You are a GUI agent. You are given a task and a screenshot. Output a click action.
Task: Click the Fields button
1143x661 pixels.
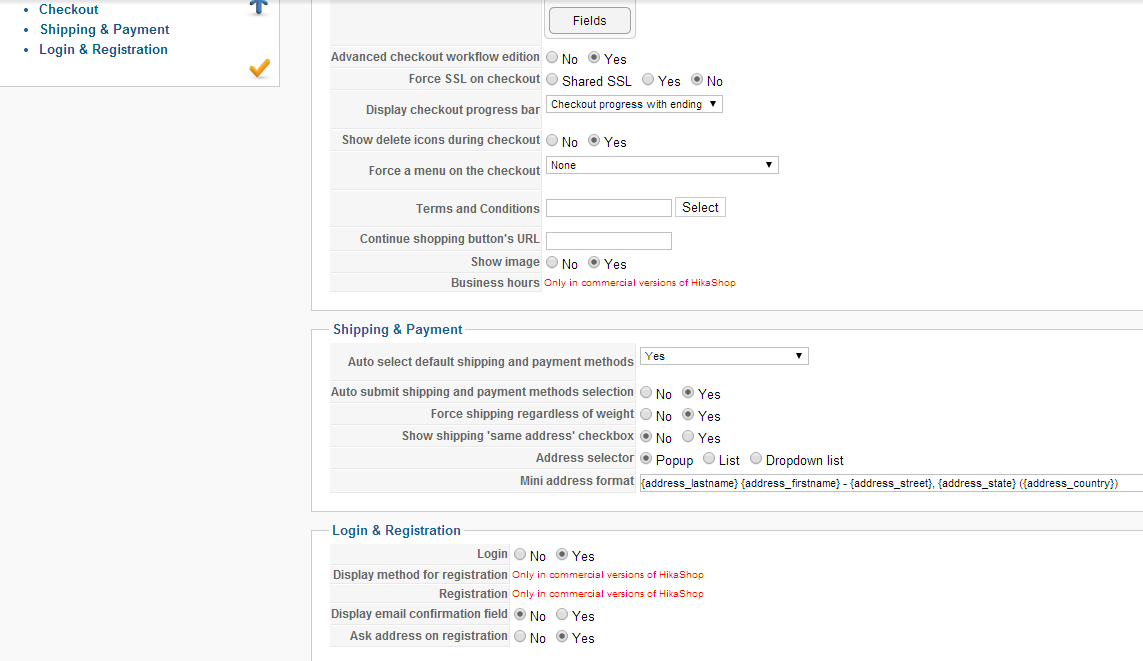589,20
